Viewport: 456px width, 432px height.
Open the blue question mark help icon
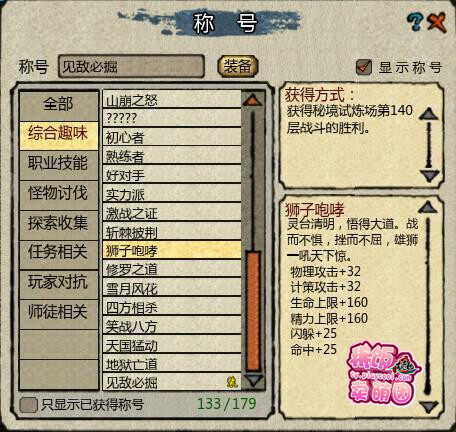(415, 22)
